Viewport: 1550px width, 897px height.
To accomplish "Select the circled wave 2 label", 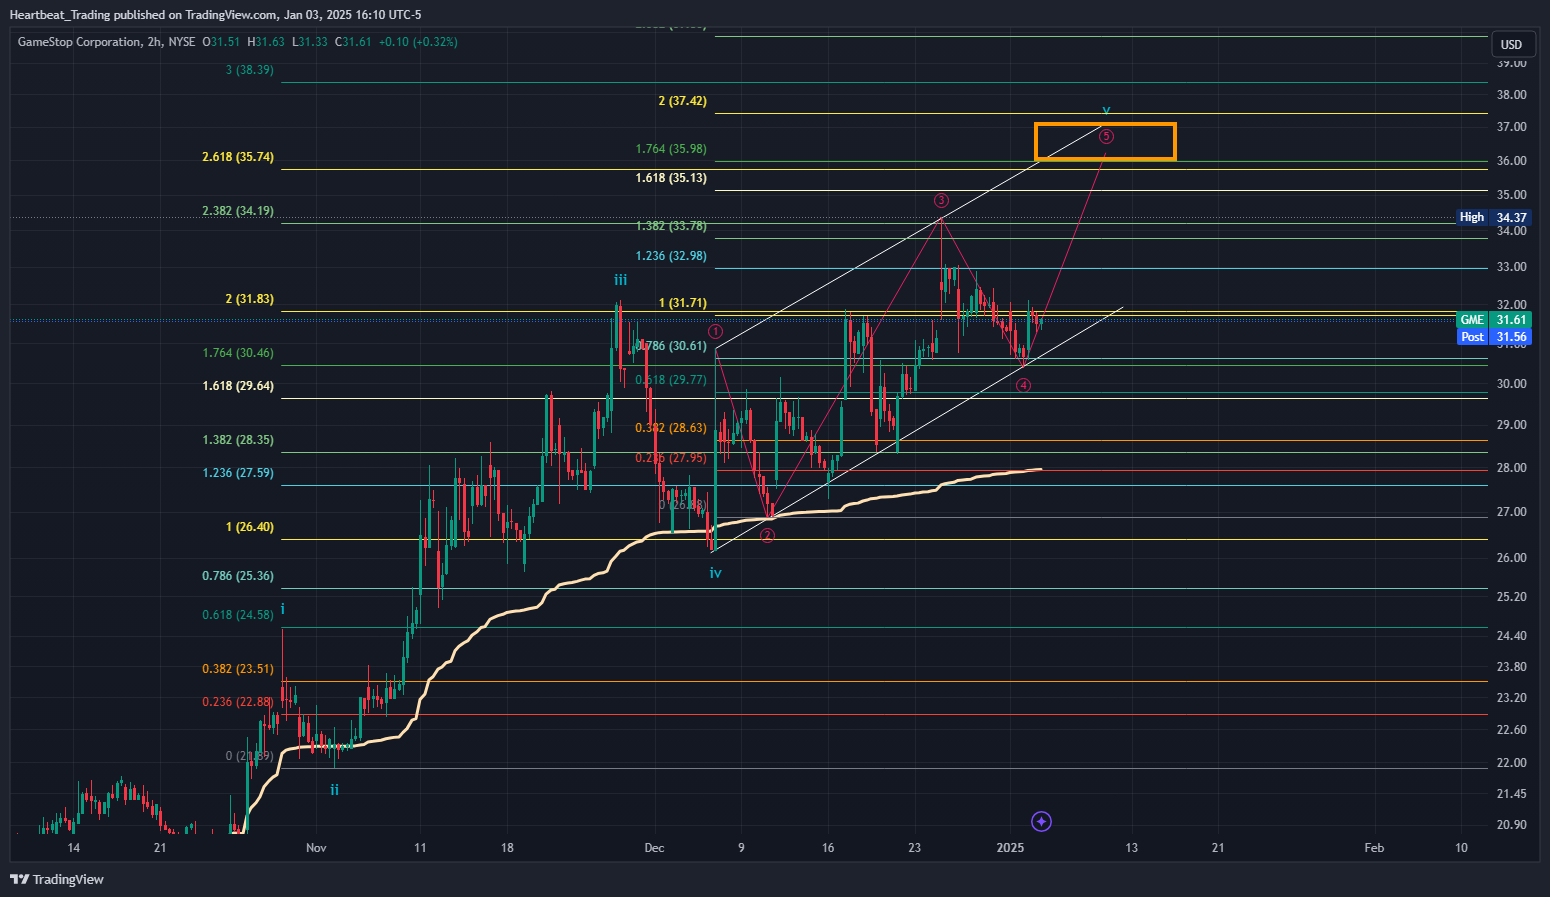I will (x=767, y=536).
